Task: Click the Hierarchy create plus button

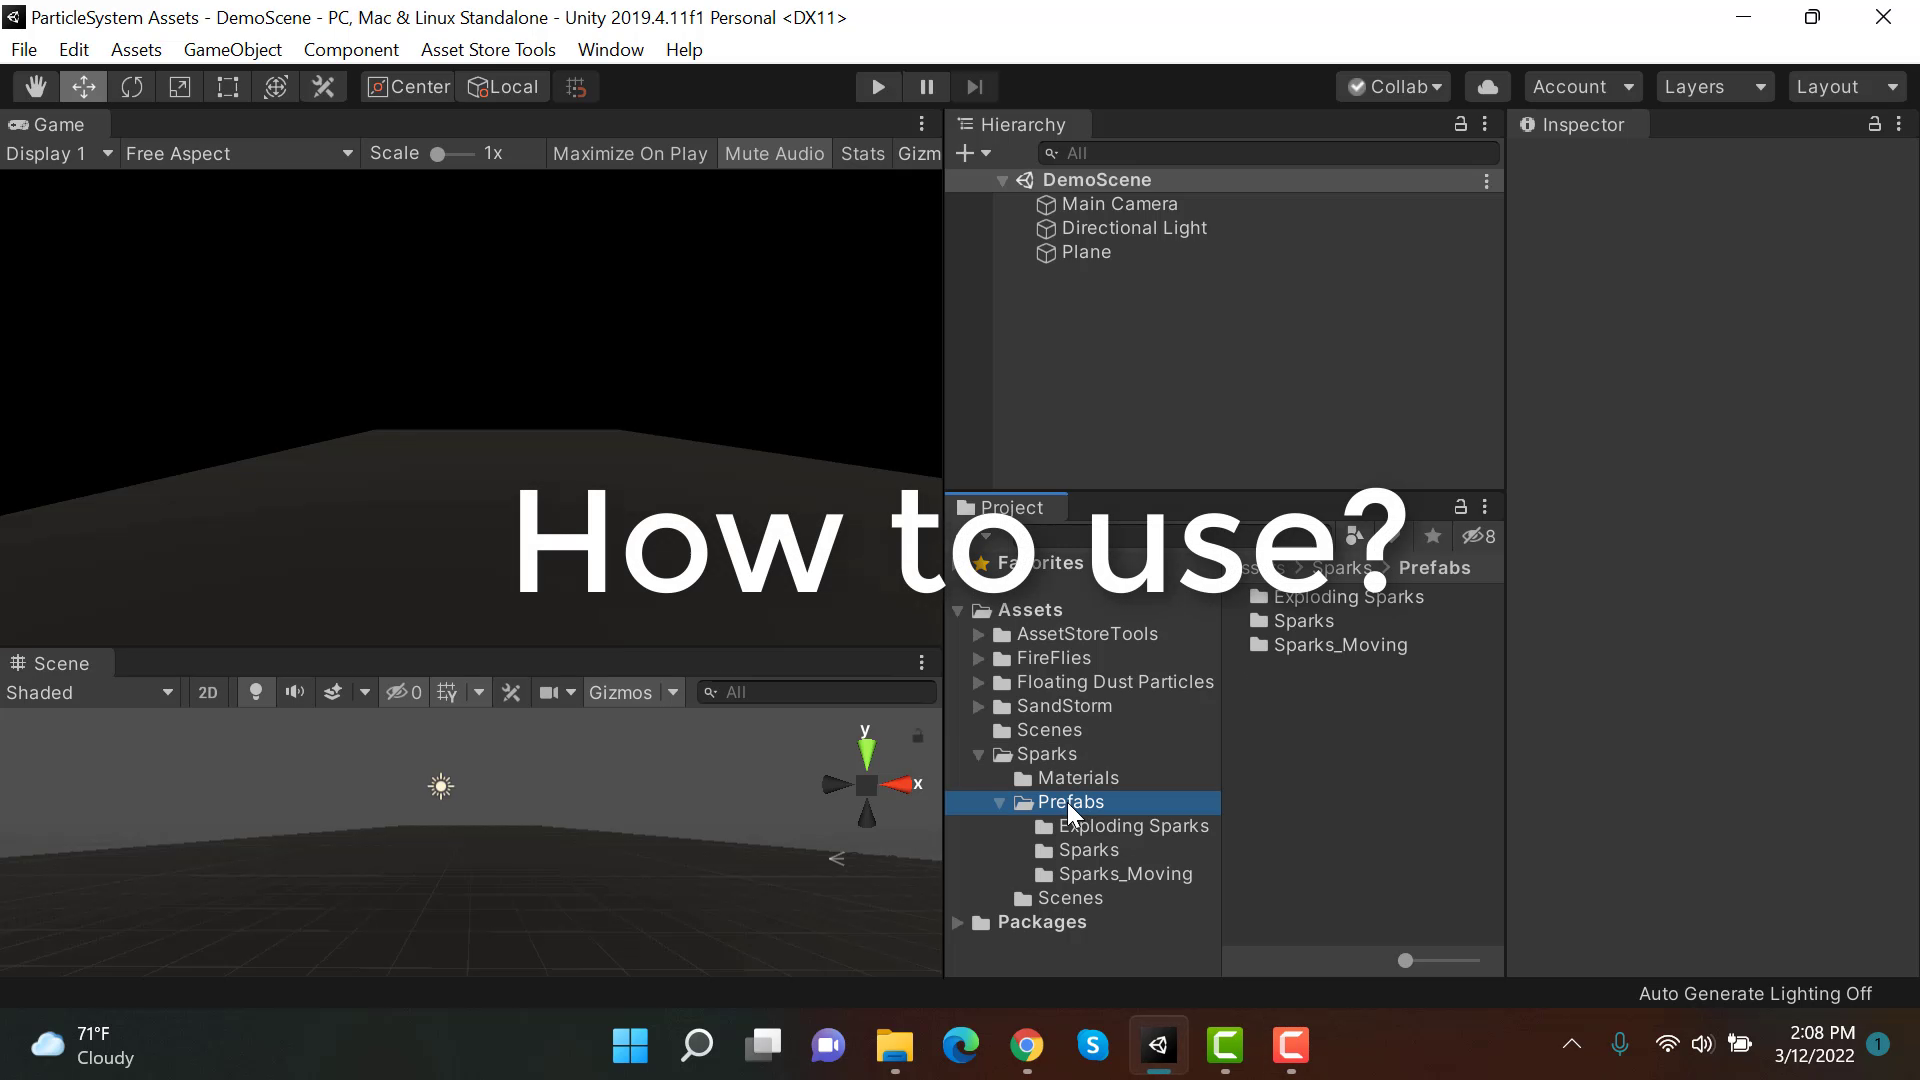Action: (972, 153)
